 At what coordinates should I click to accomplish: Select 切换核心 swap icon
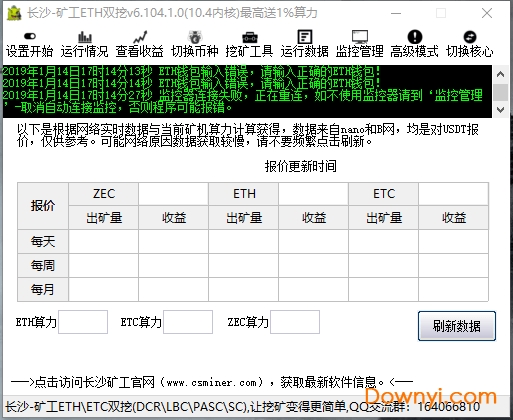pos(470,37)
